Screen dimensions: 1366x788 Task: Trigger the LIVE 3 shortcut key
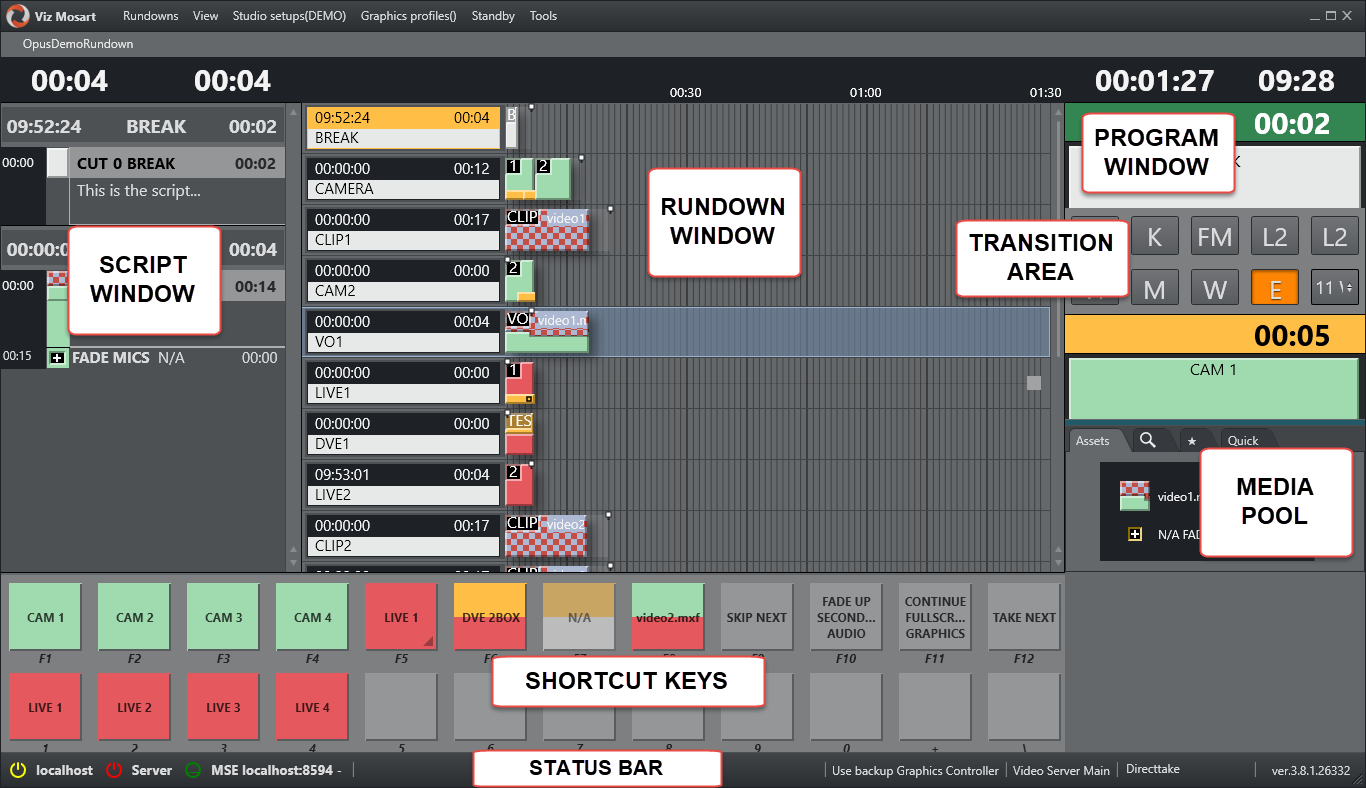pyautogui.click(x=222, y=707)
